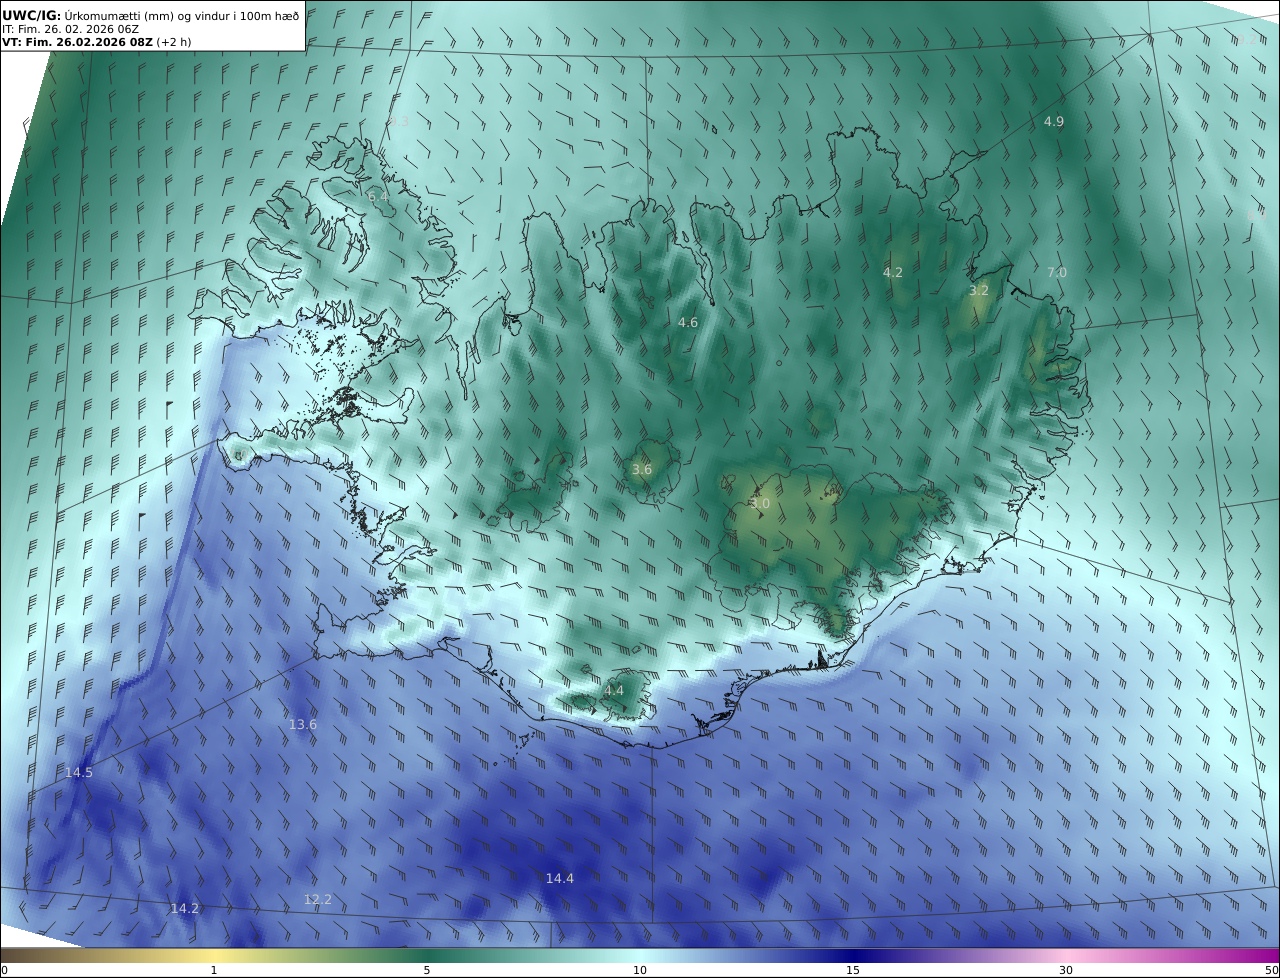Screen dimensions: 1280x978
Task: Click the 14.4 value label
Action: 560,878
